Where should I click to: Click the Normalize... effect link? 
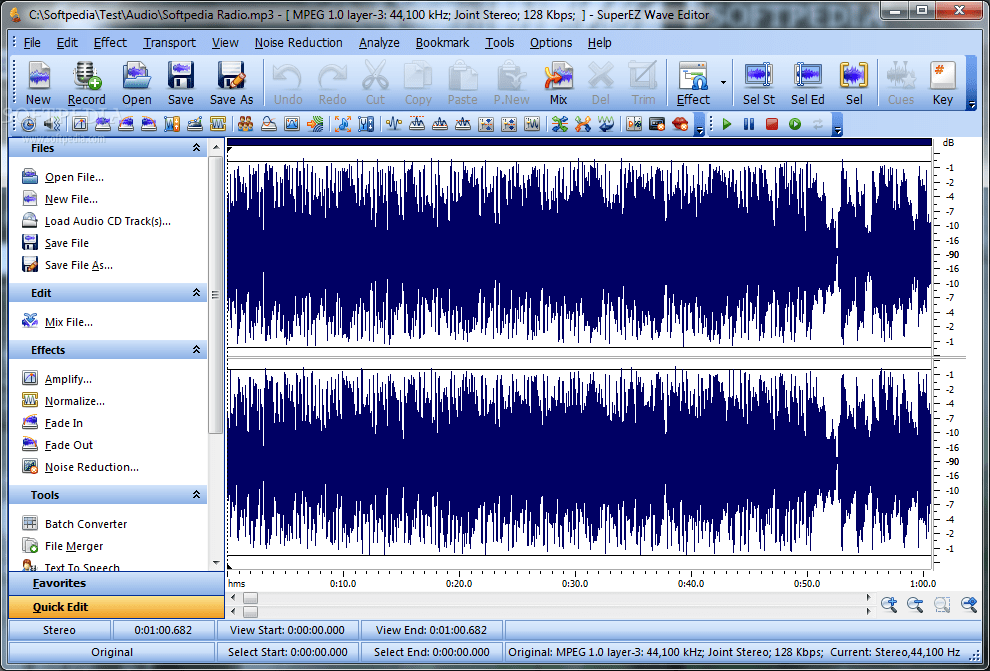coord(74,401)
